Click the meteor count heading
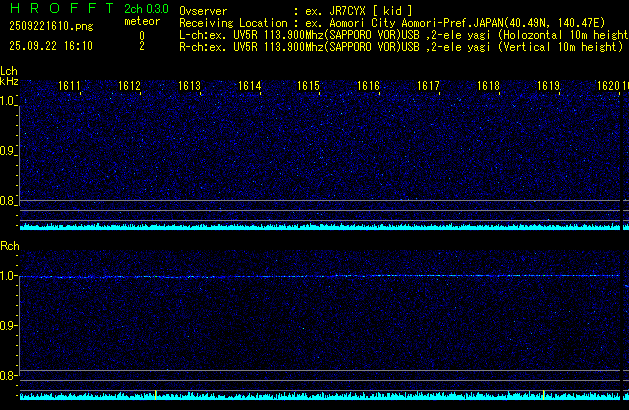This screenshot has width=629, height=410. 141,21
